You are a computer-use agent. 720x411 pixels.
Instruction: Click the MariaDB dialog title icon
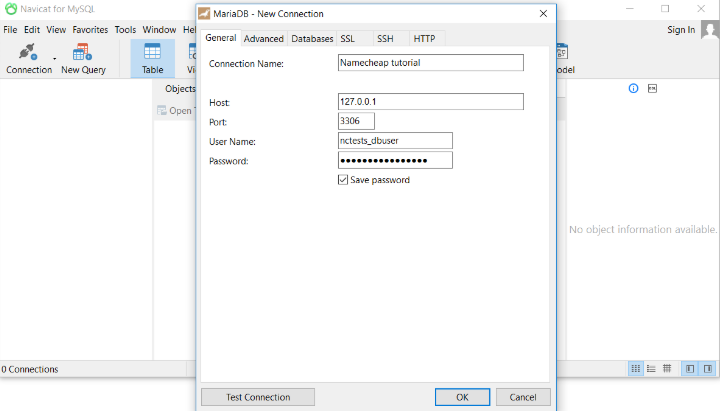click(x=204, y=14)
